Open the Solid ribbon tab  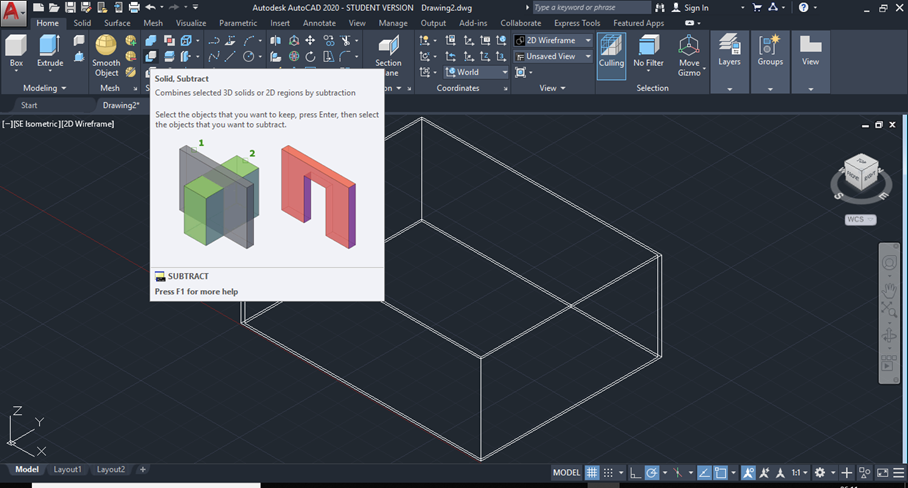coord(82,23)
